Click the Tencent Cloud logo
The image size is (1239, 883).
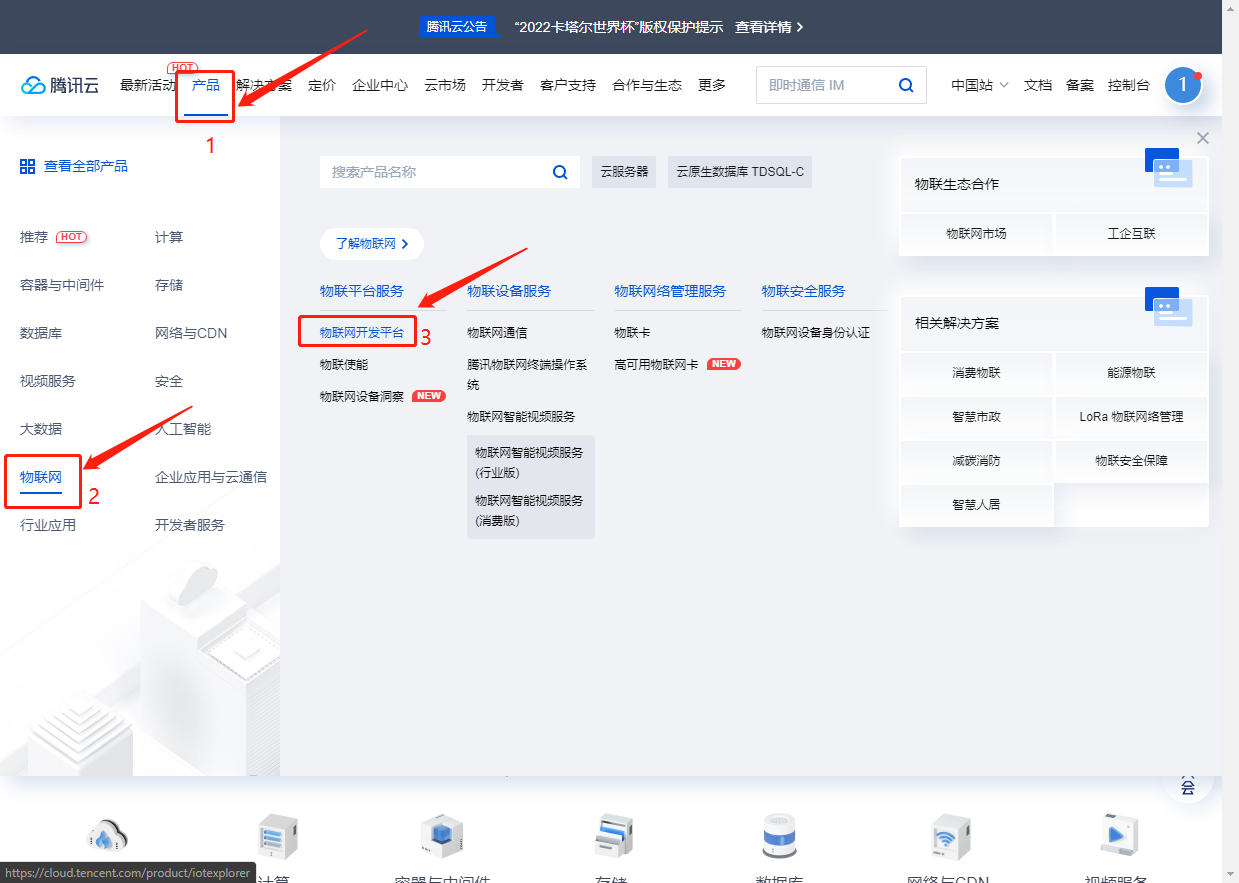pyautogui.click(x=59, y=84)
